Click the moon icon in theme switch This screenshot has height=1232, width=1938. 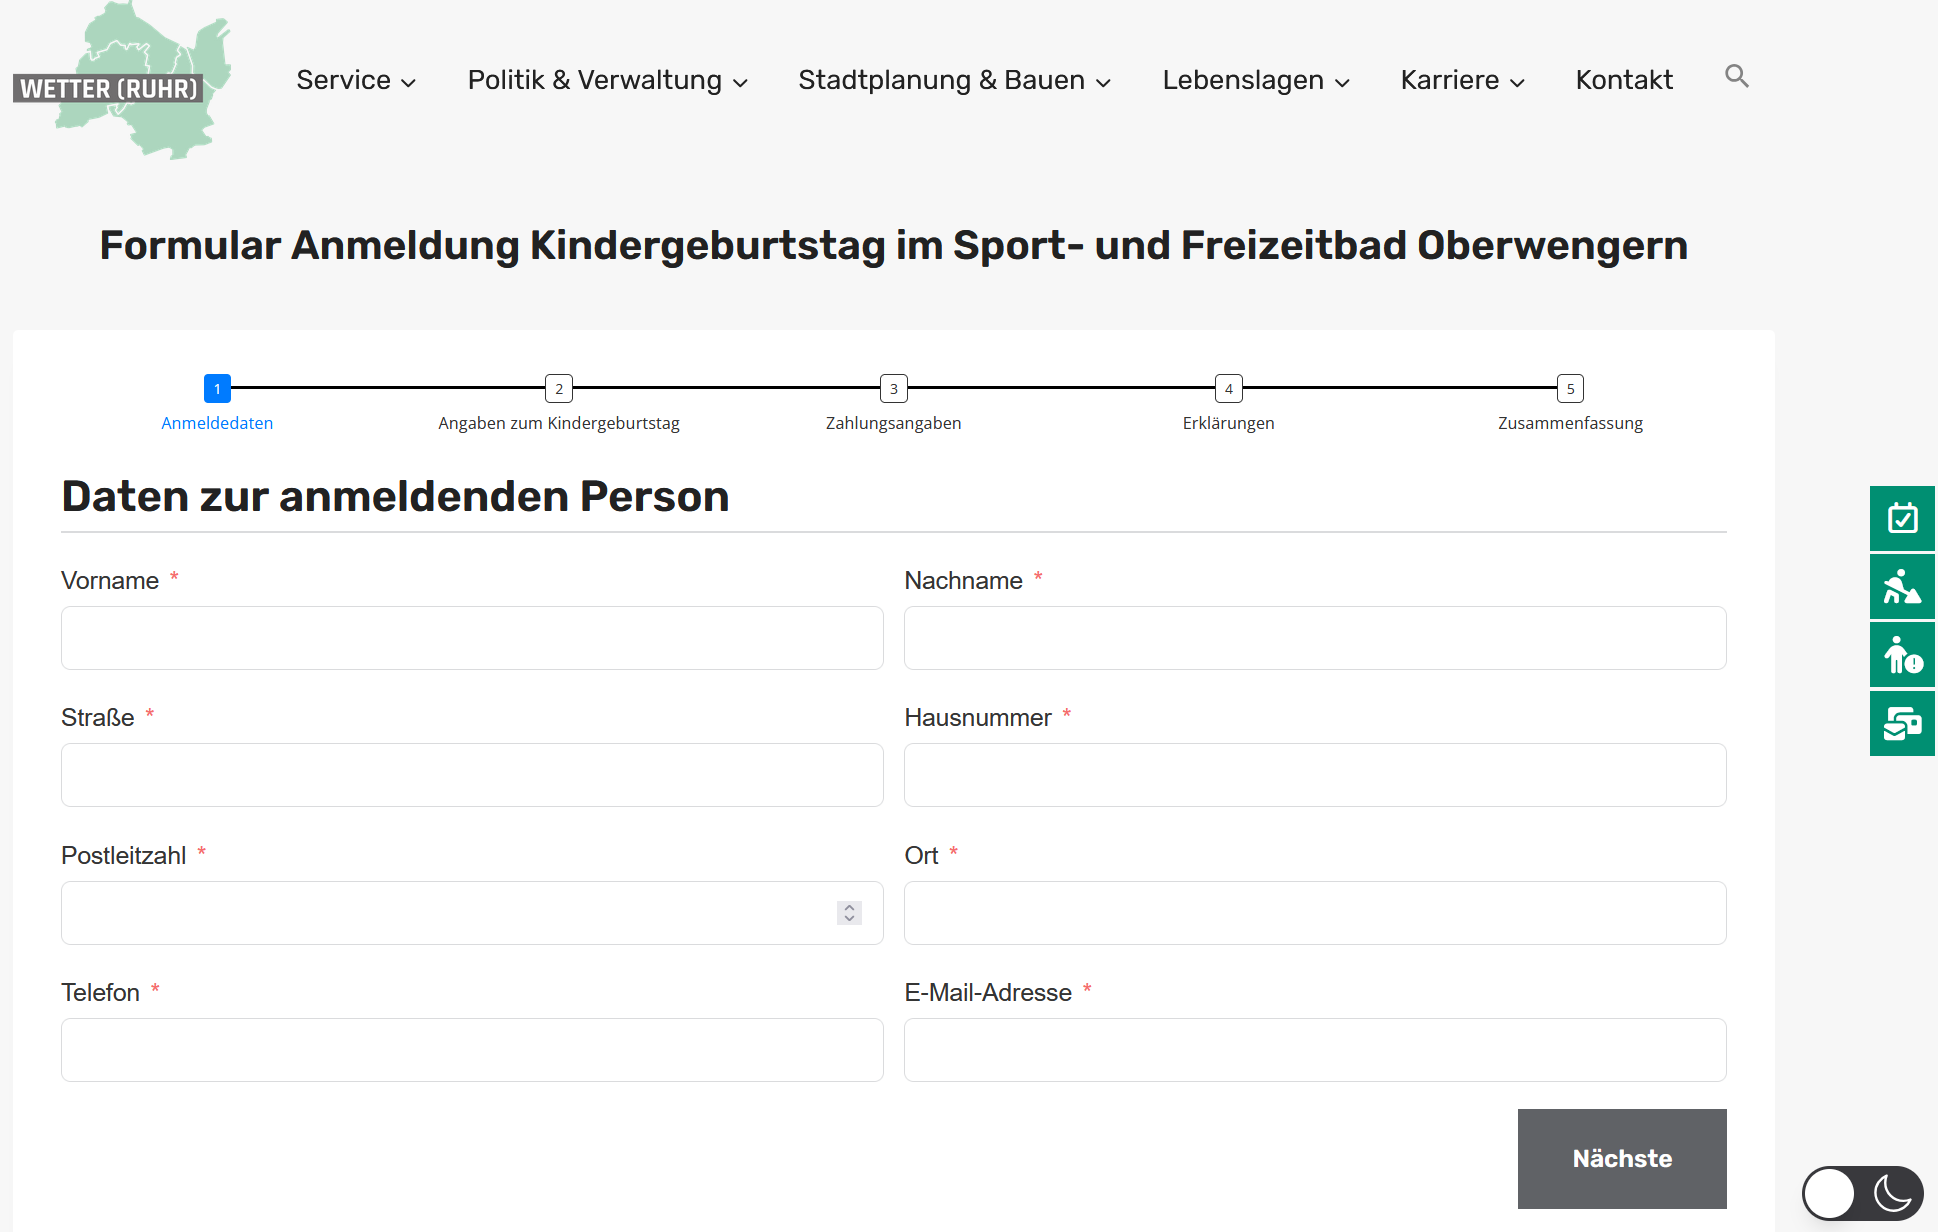(1892, 1192)
